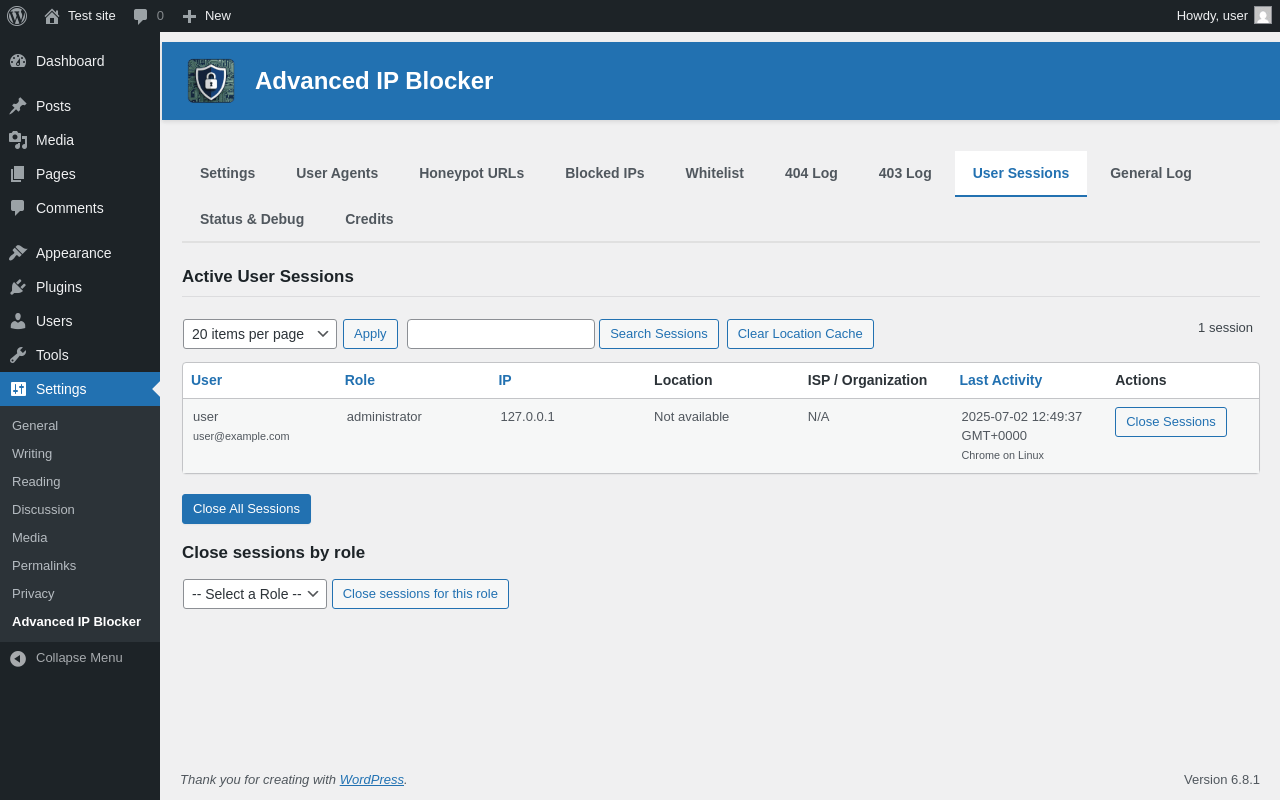Click the Not available location cell
This screenshot has width=1280, height=800.
click(x=691, y=417)
